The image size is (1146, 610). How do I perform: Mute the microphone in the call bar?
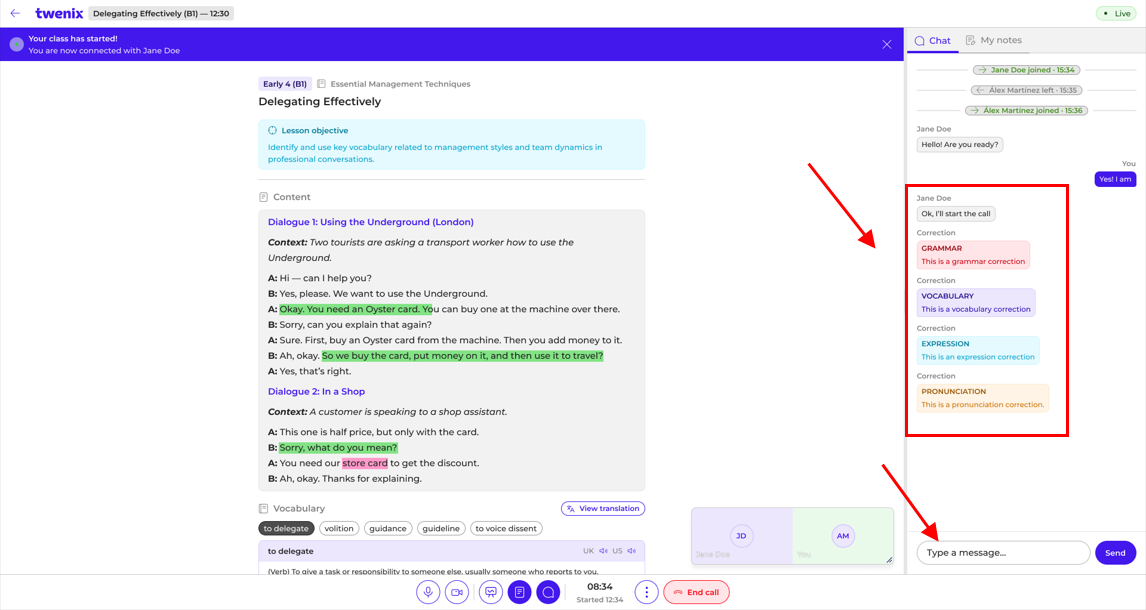click(428, 592)
